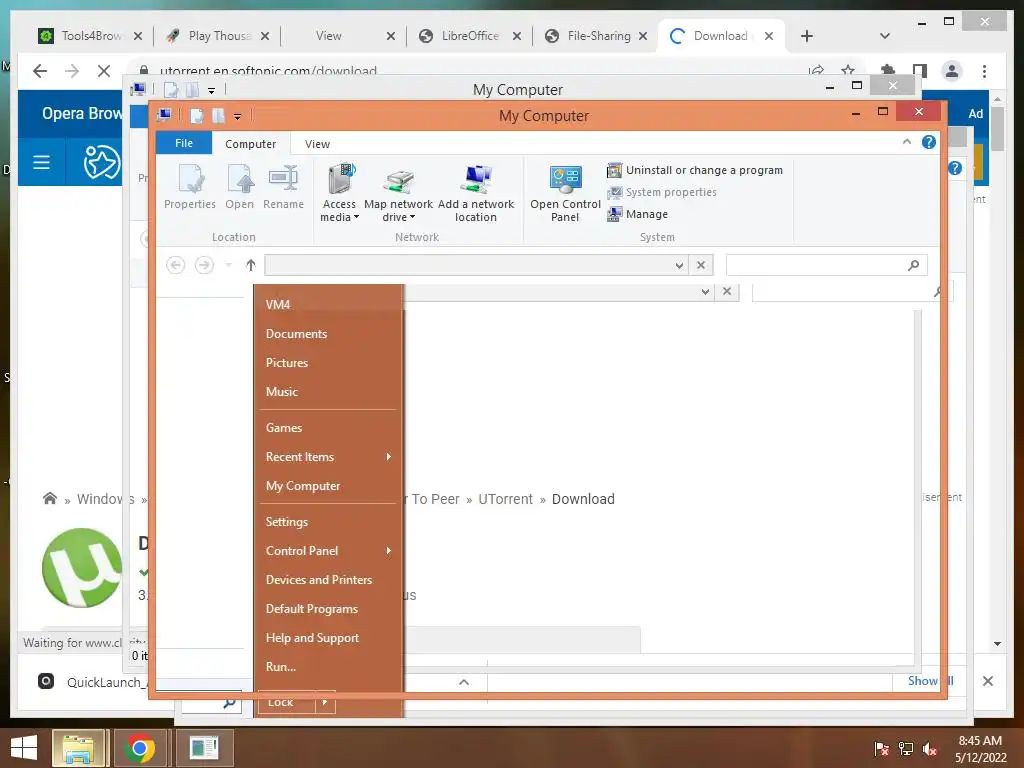Expand the address bar history dropdown
The height and width of the screenshot is (768, 1024).
[679, 265]
